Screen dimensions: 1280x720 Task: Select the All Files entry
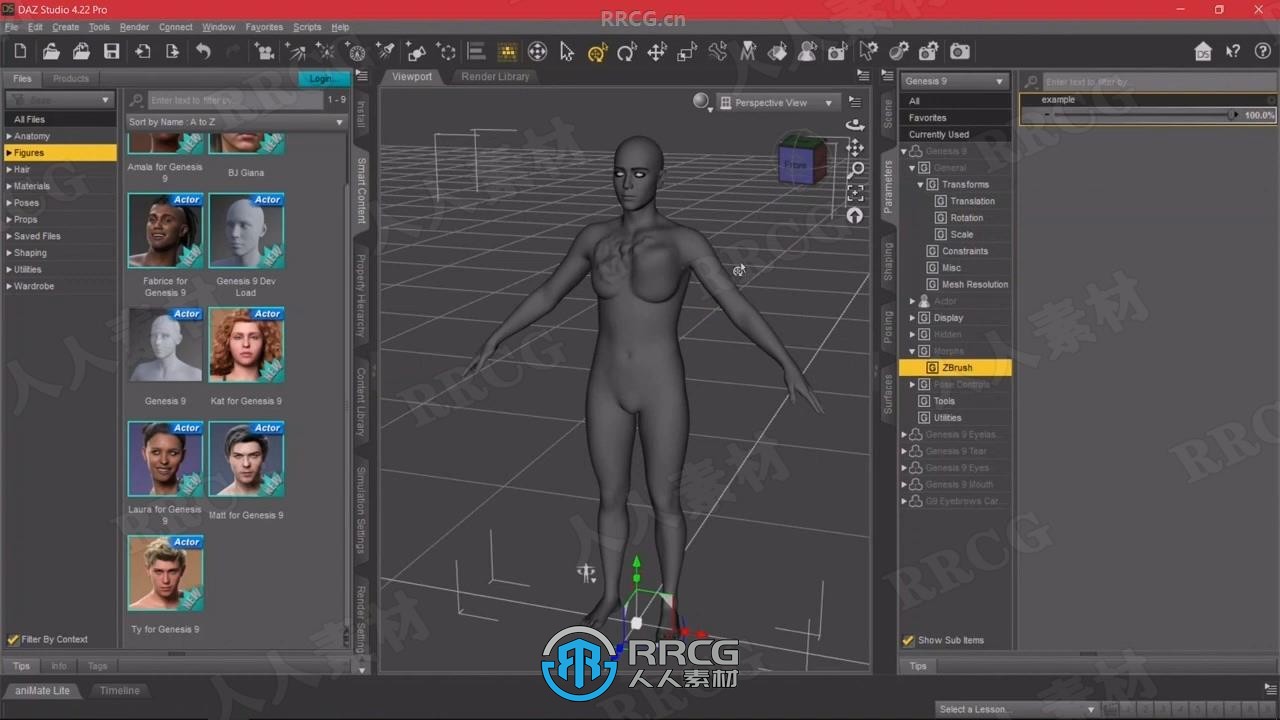coord(60,119)
